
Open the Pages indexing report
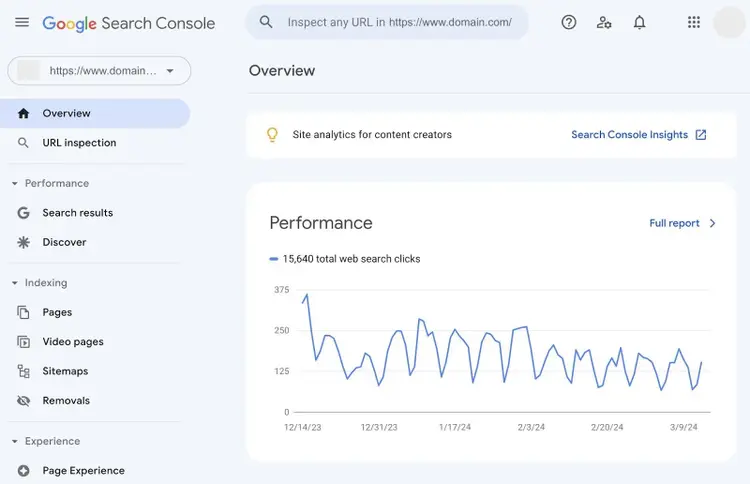pos(95,312)
